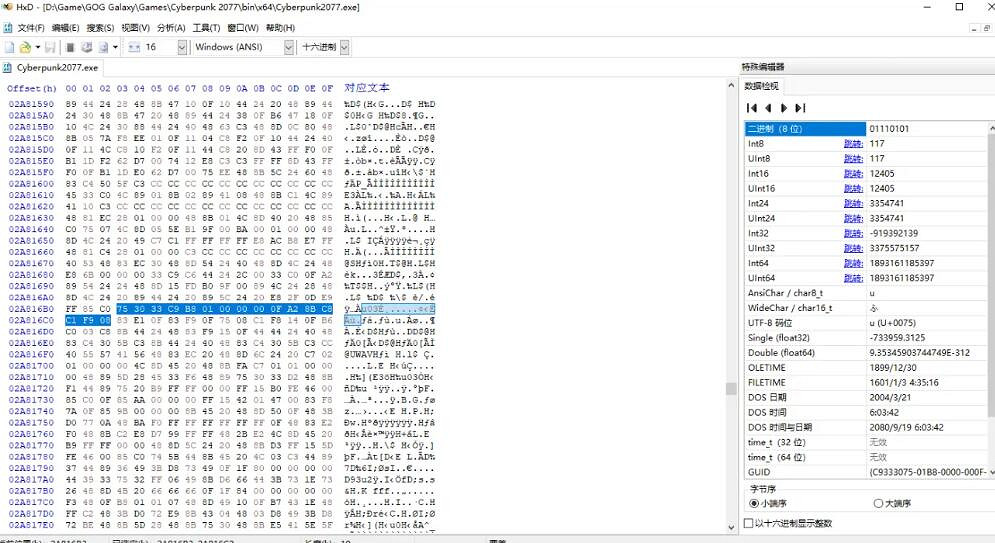Click the bytes-per-row width icon

click(134, 48)
